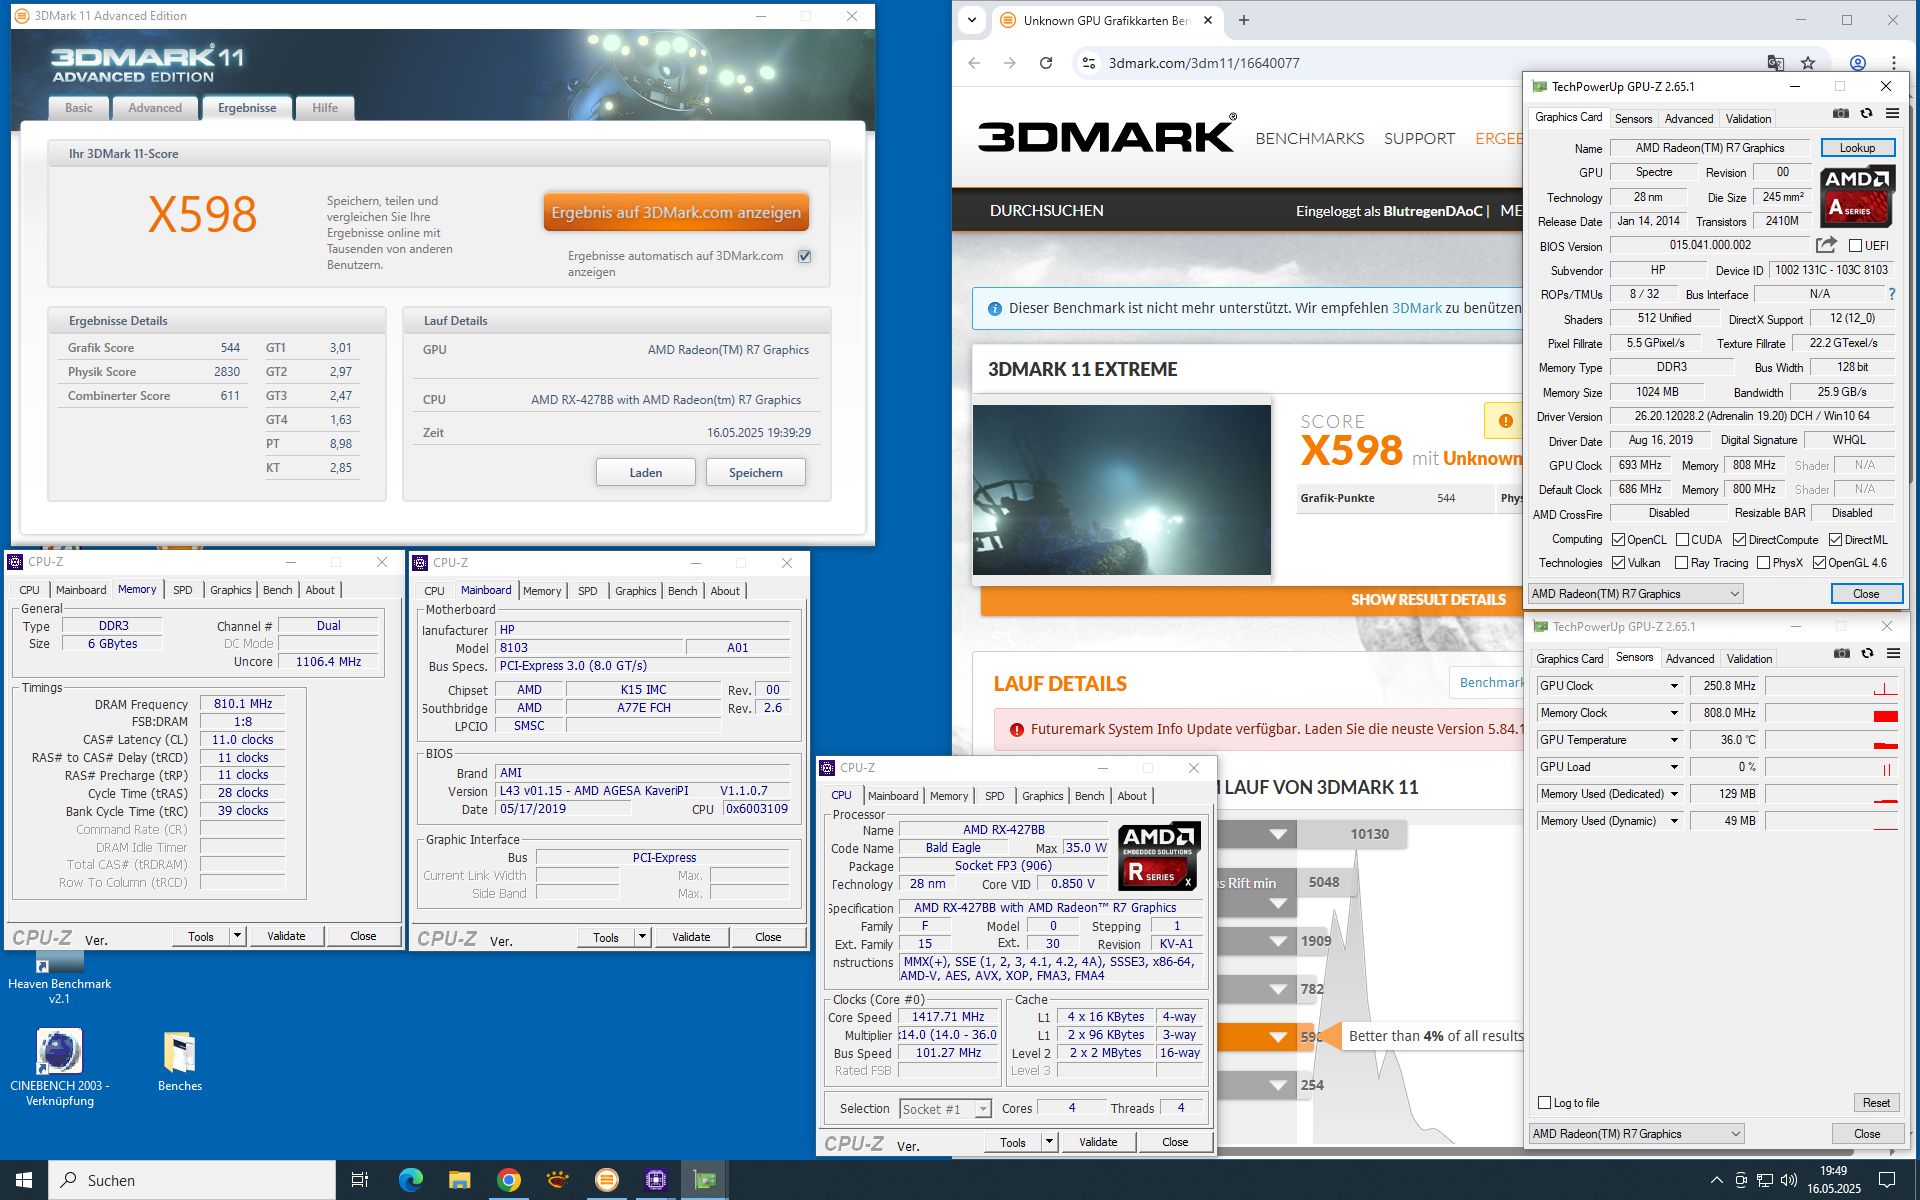The image size is (1920, 1200).
Task: Switch to the Hilfe tab in 3DMark 11
Action: pyautogui.click(x=325, y=108)
